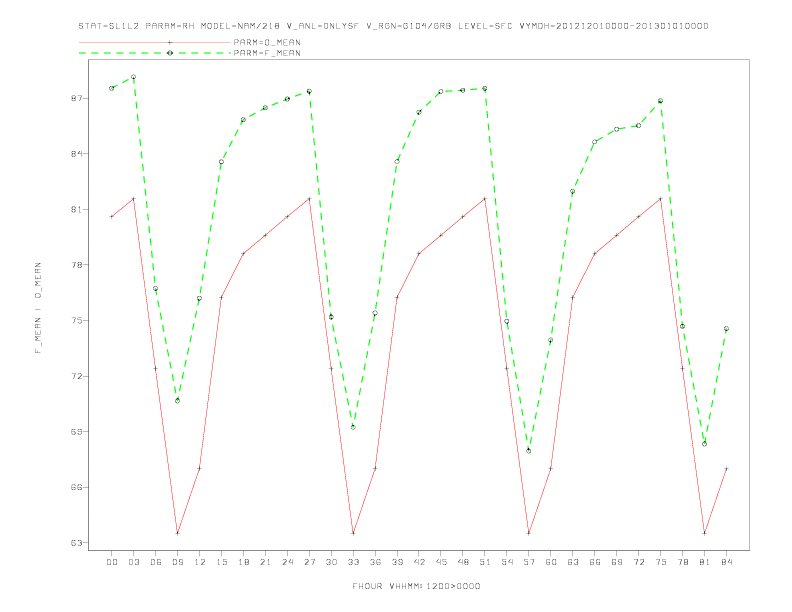Click the FHOUR VHHMM: 1200>0000 axis title
This screenshot has height=612, width=792.
416,586
